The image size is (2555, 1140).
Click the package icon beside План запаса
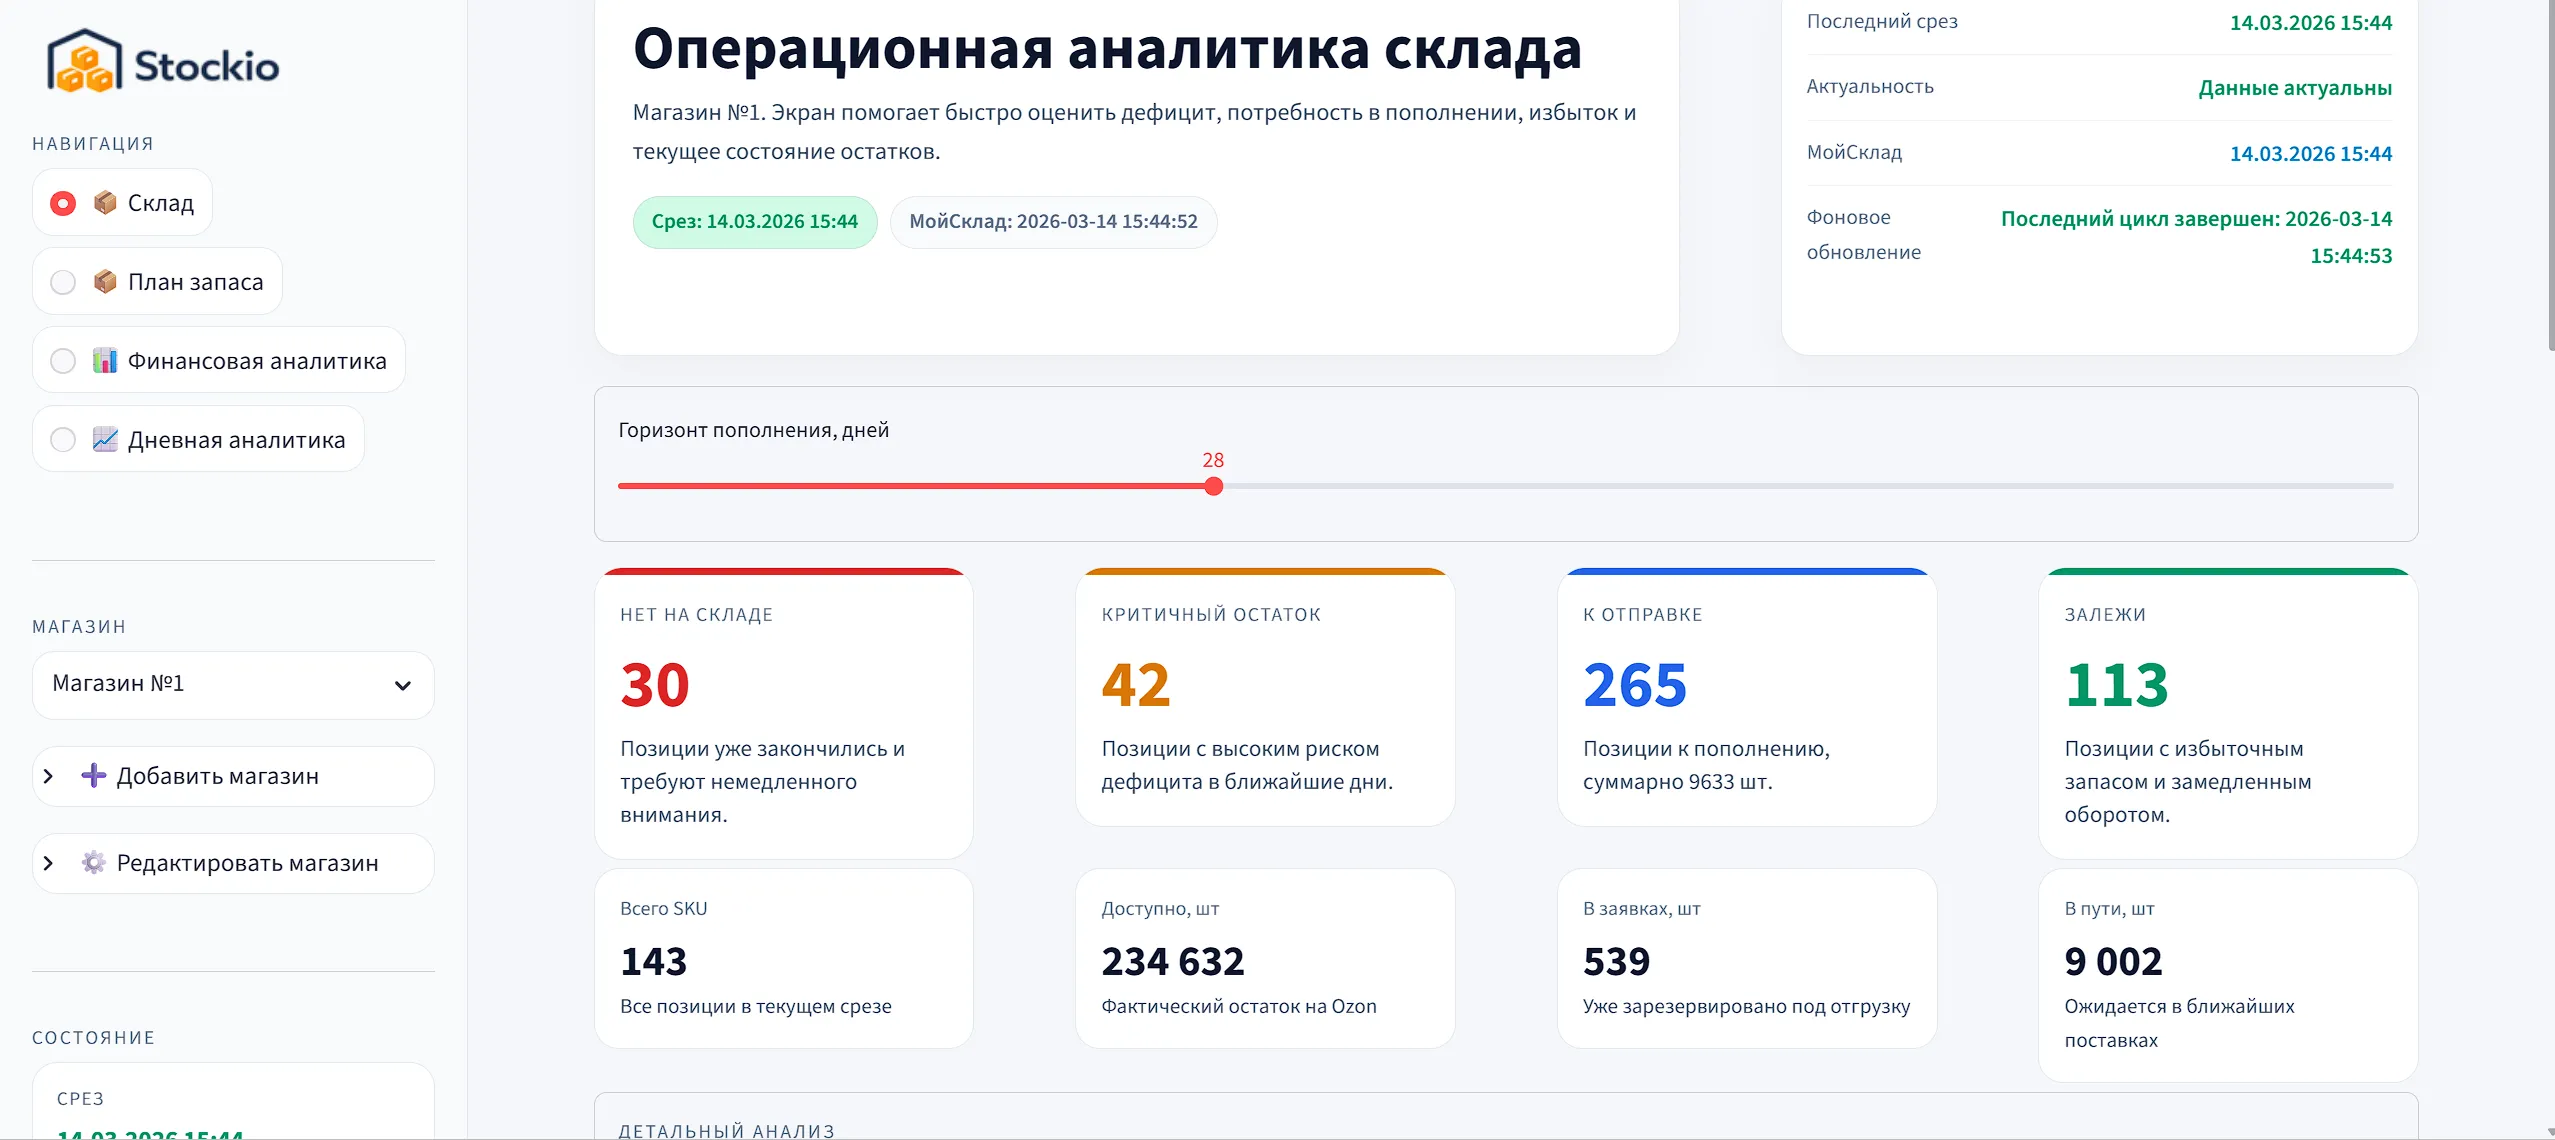(x=106, y=281)
